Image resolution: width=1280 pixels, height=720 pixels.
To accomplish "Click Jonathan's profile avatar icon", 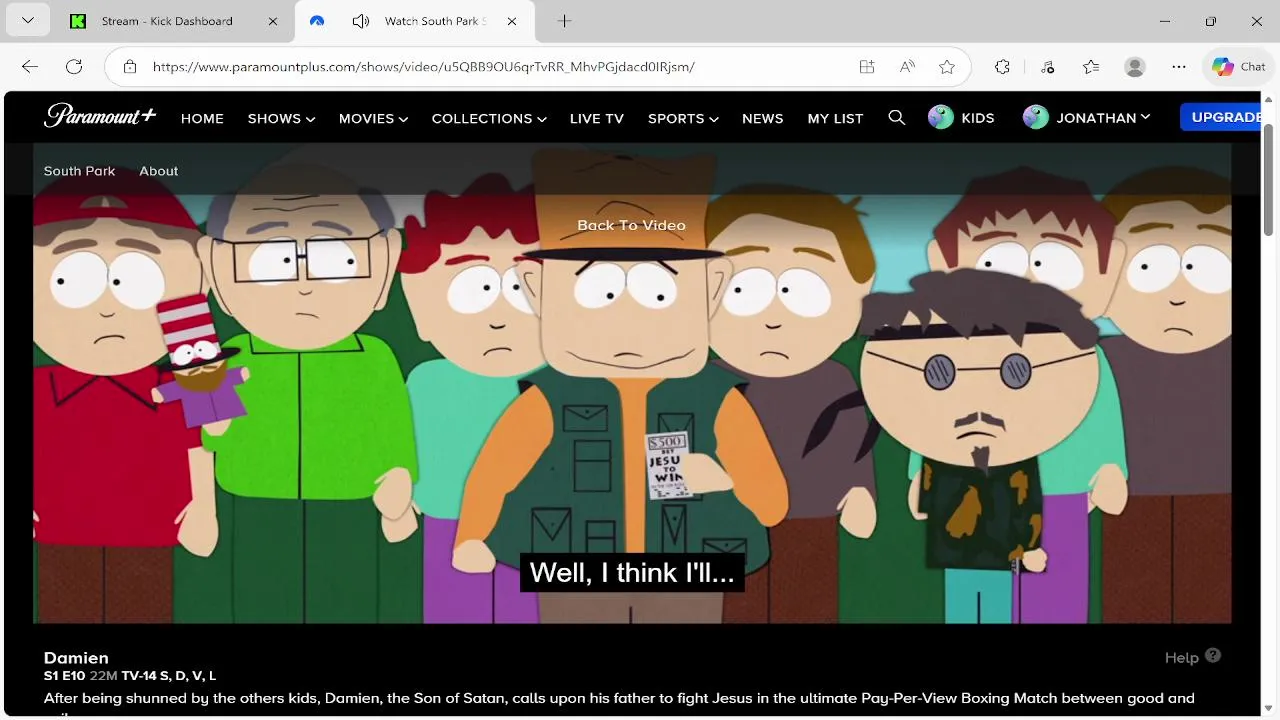I will coord(1036,118).
